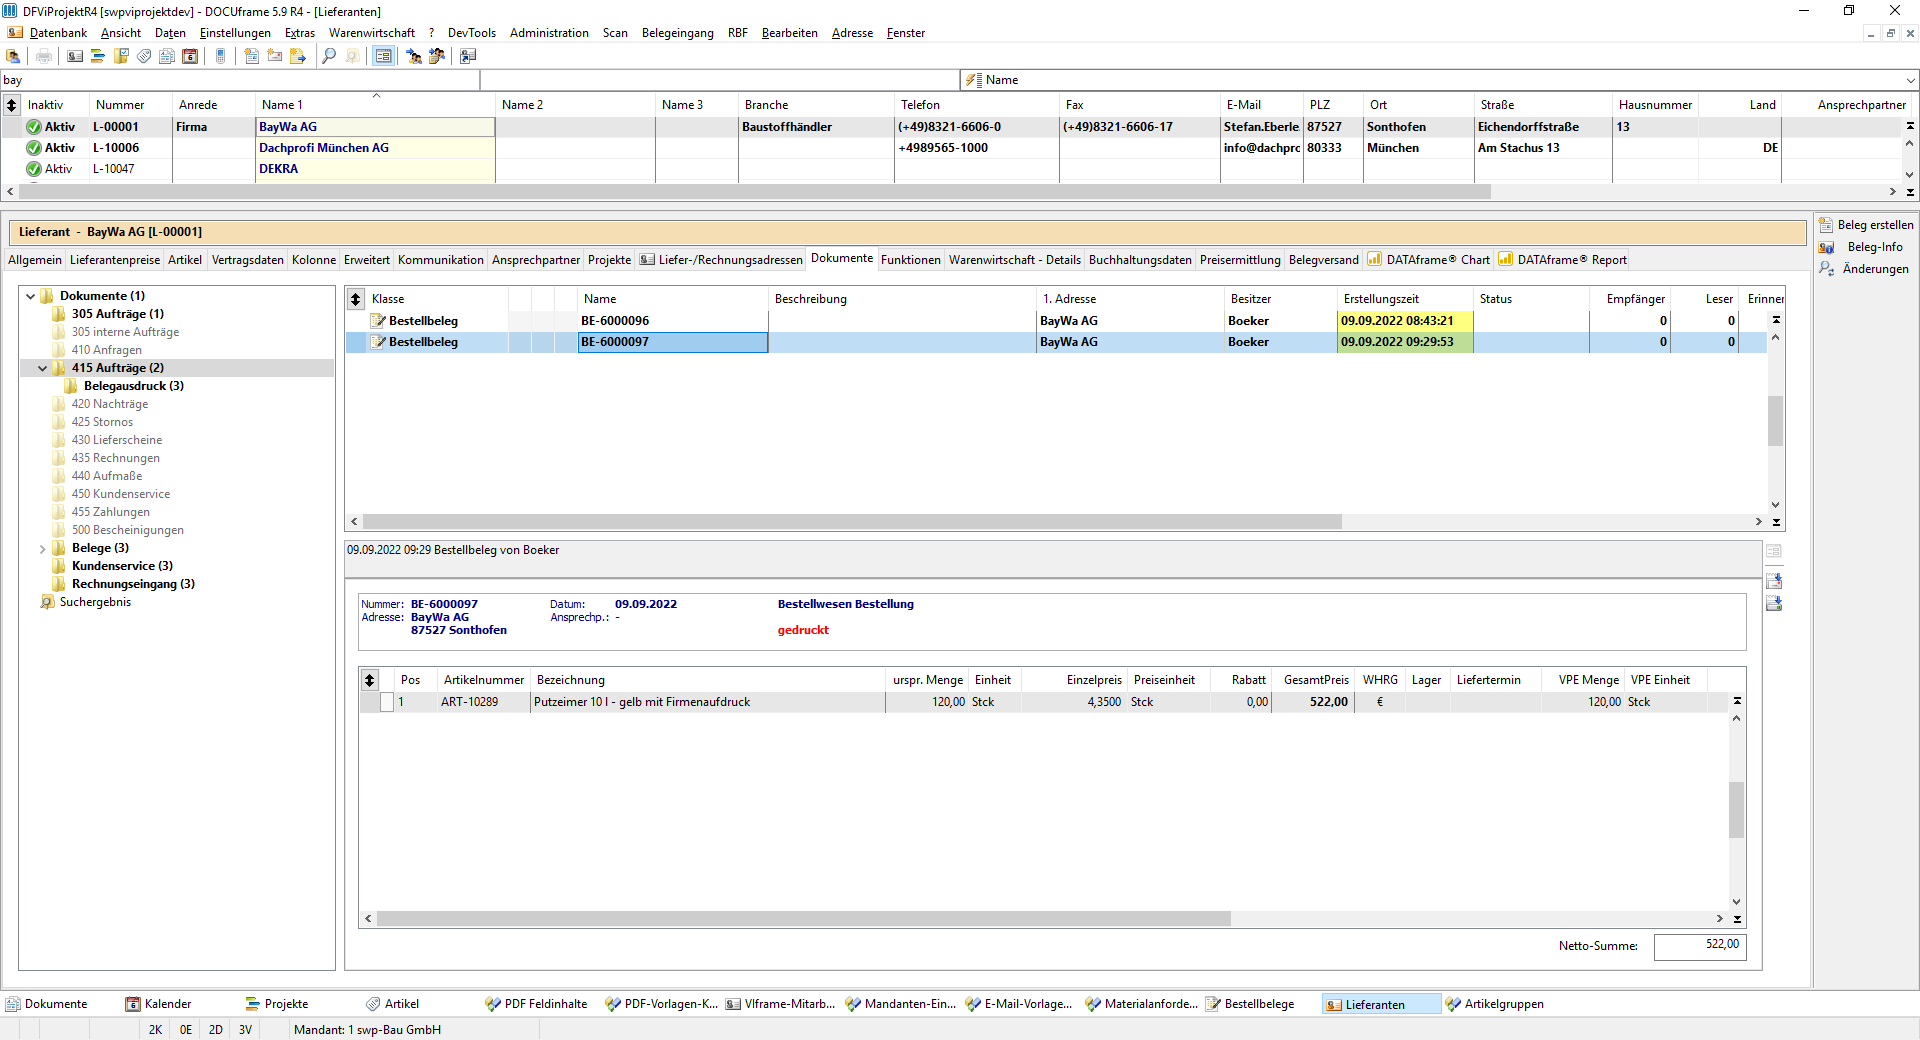Click the users with arrow toolbar icon
This screenshot has height=1040, width=1920.
click(414, 56)
